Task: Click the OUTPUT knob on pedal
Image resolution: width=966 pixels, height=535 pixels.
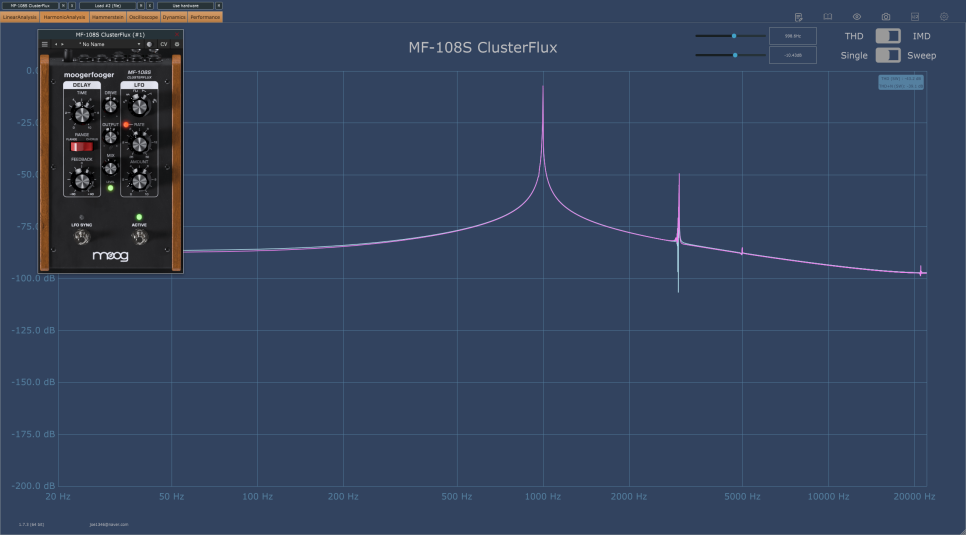Action: point(110,137)
